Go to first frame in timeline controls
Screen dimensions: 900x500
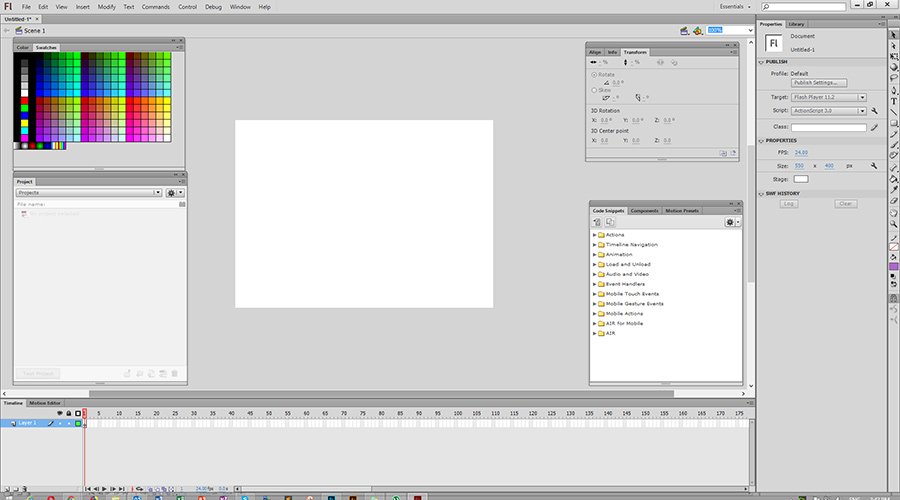(x=87, y=489)
